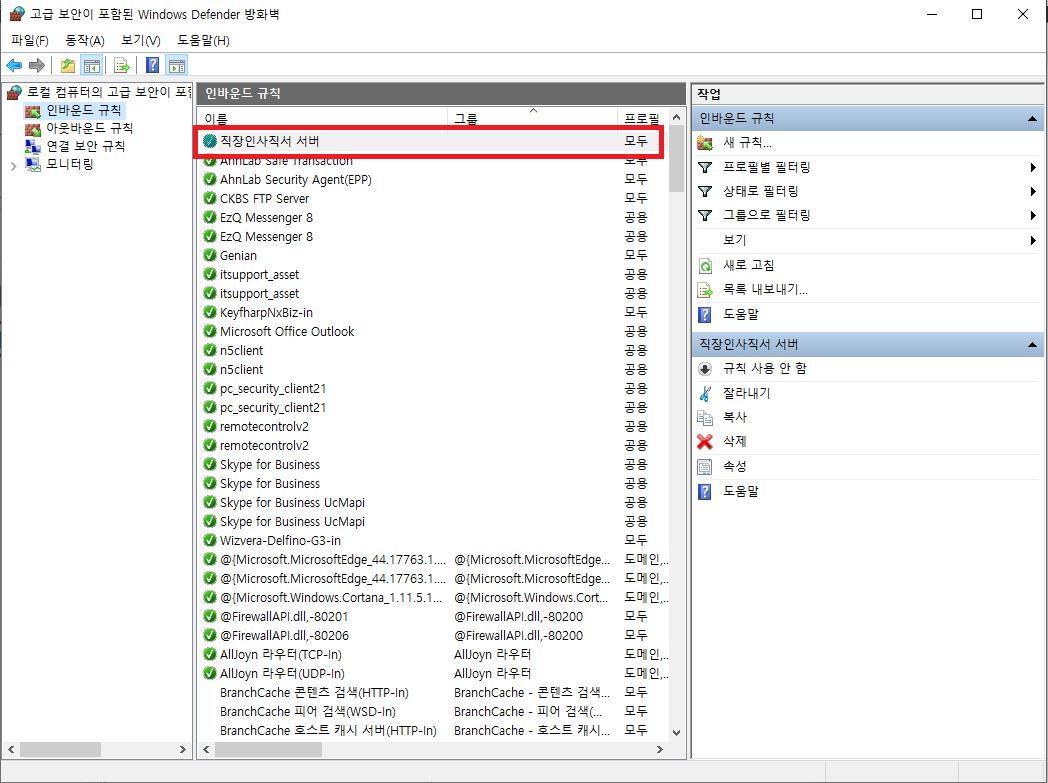Click the 상태로 필터링 funnel icon
1048x783 pixels.
pyautogui.click(x=704, y=192)
